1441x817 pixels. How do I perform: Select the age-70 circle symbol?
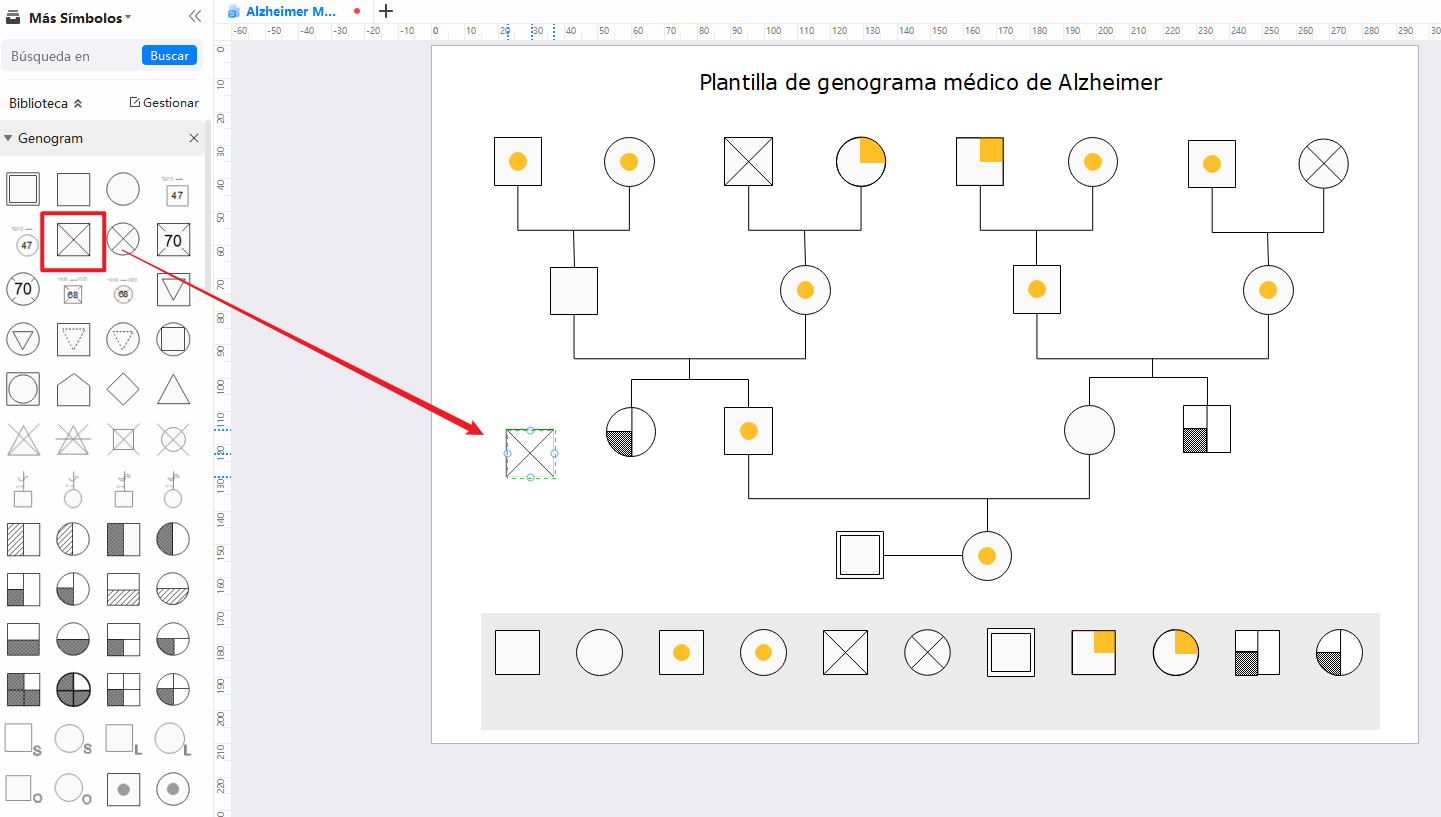click(22, 289)
